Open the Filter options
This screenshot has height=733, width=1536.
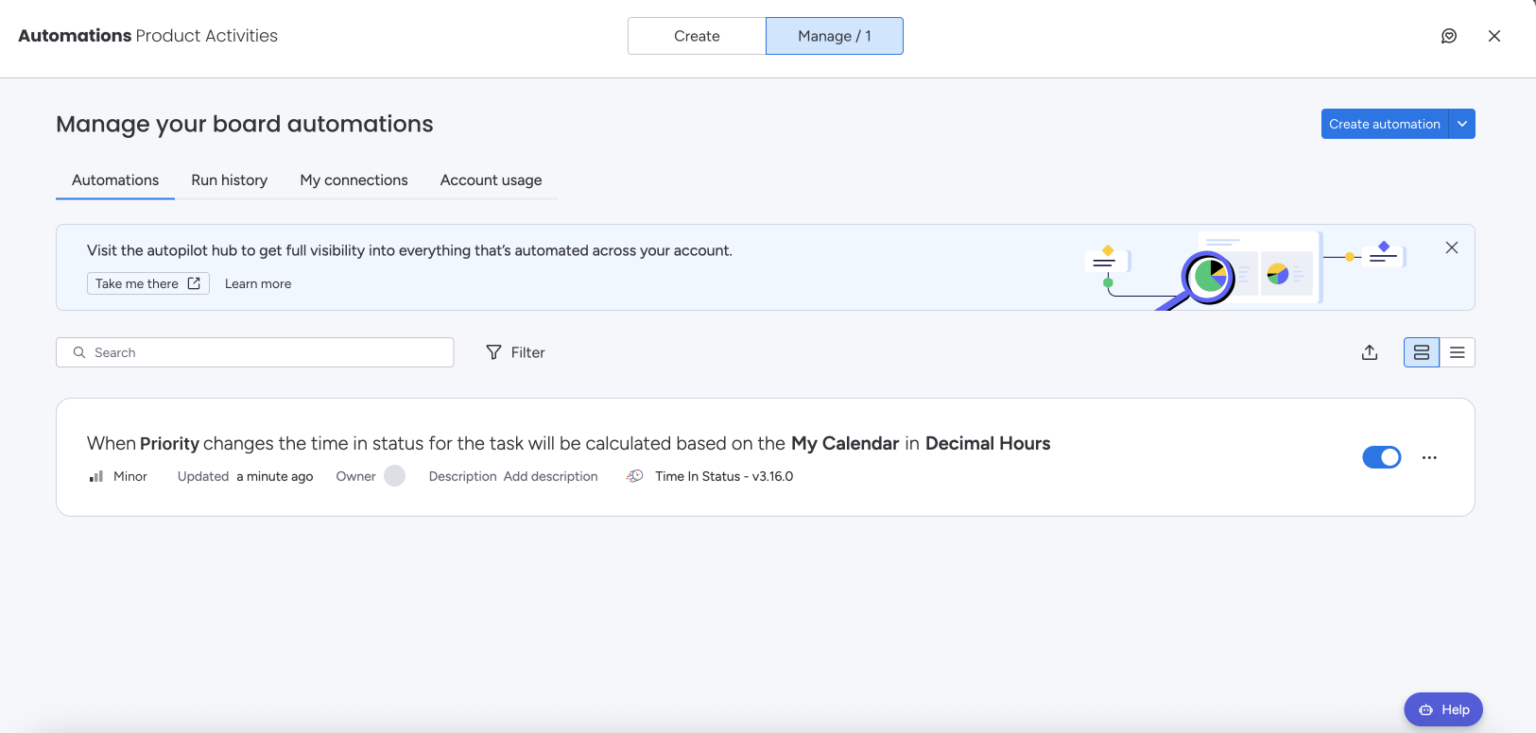(x=515, y=352)
